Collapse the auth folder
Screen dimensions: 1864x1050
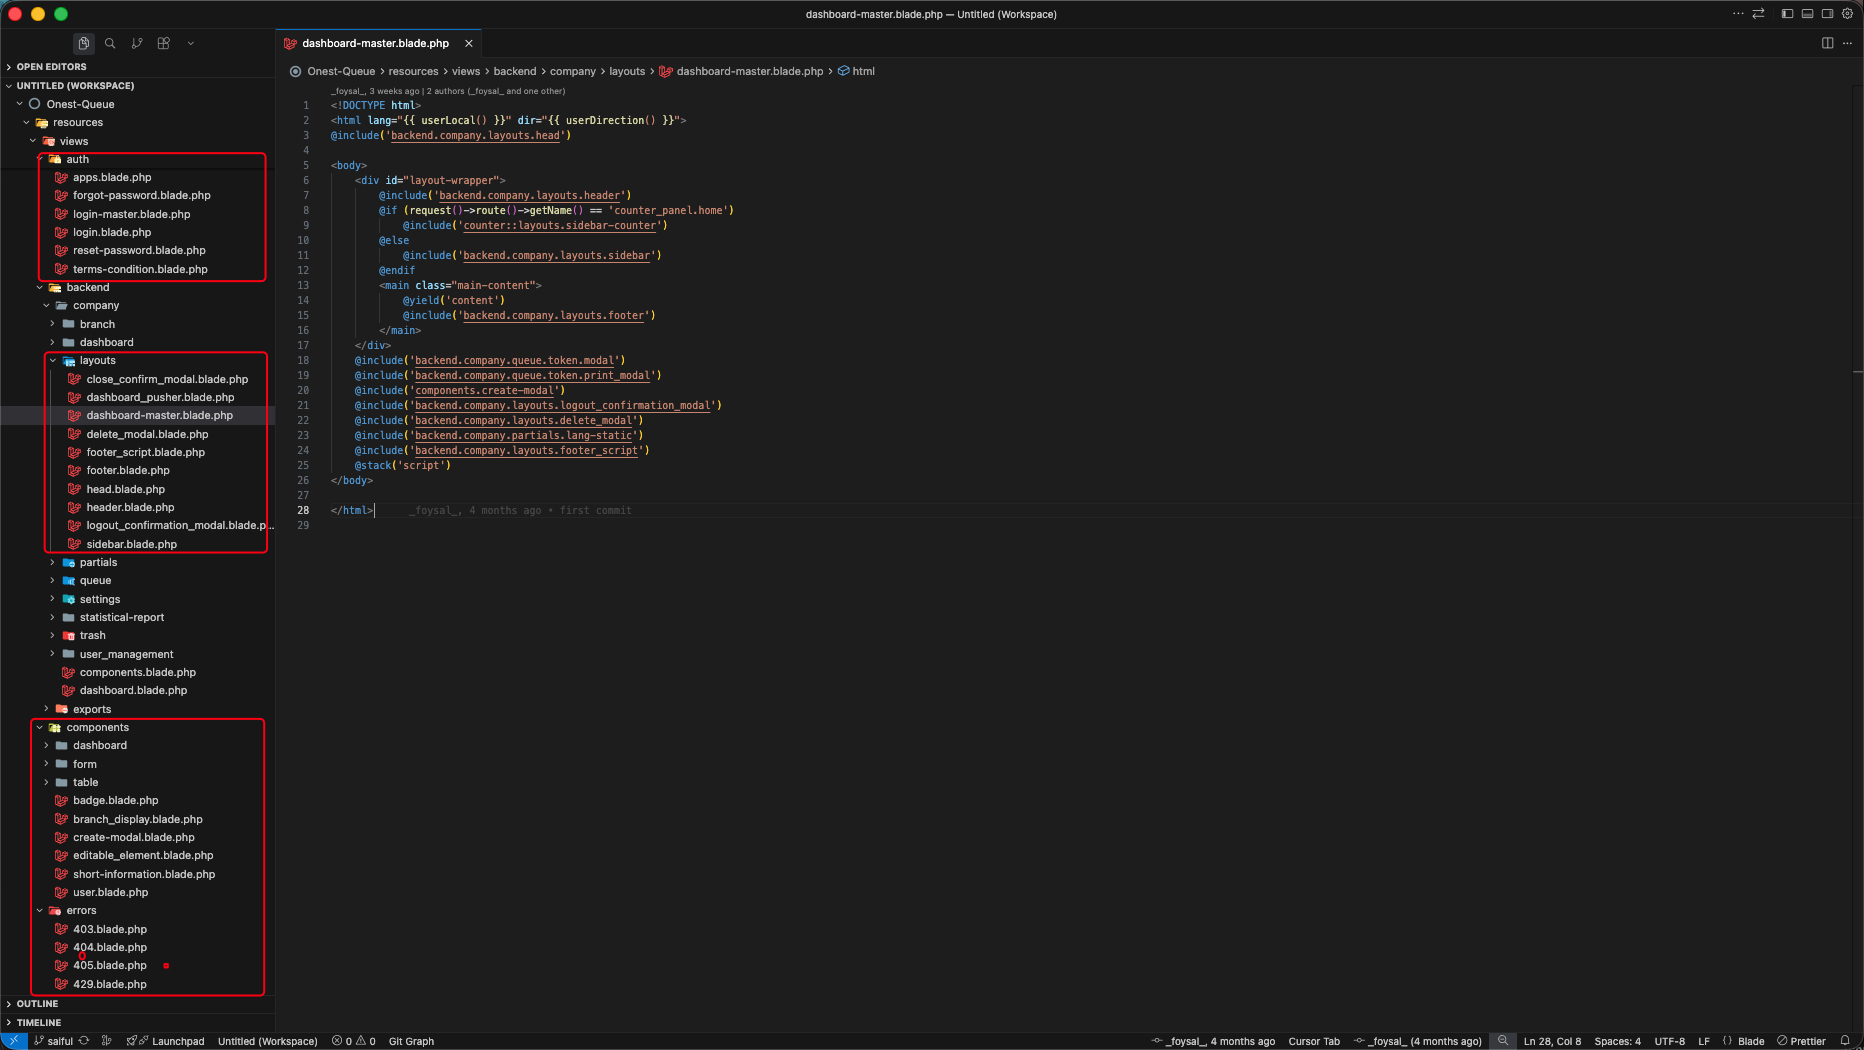[x=77, y=159]
